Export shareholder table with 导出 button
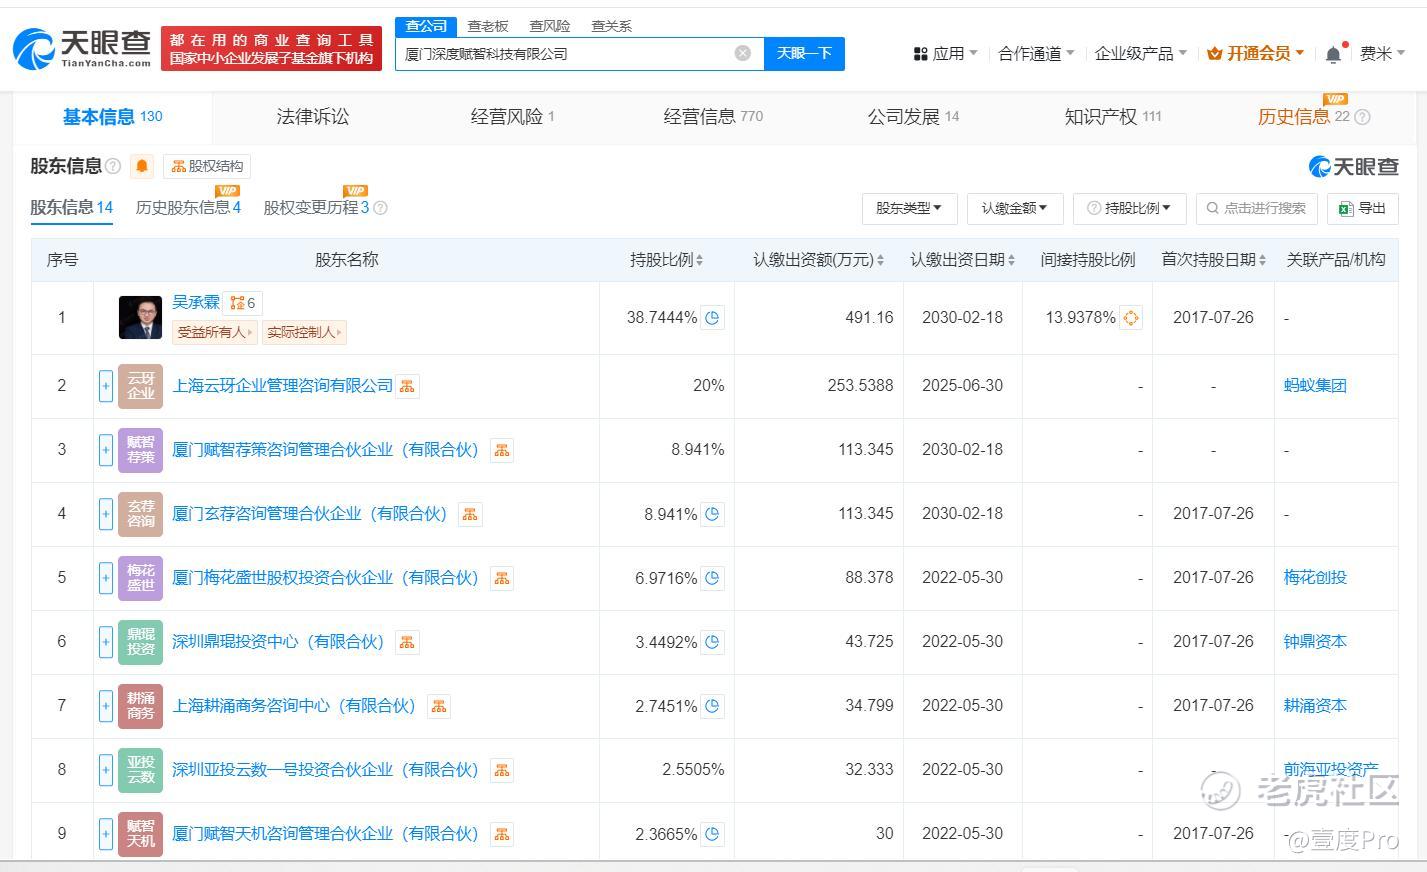 tap(1361, 208)
